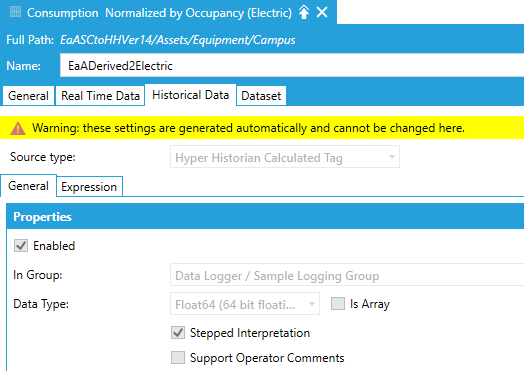Click the up-arrow pin icon in the tab header
The height and width of the screenshot is (371, 524).
tap(304, 12)
